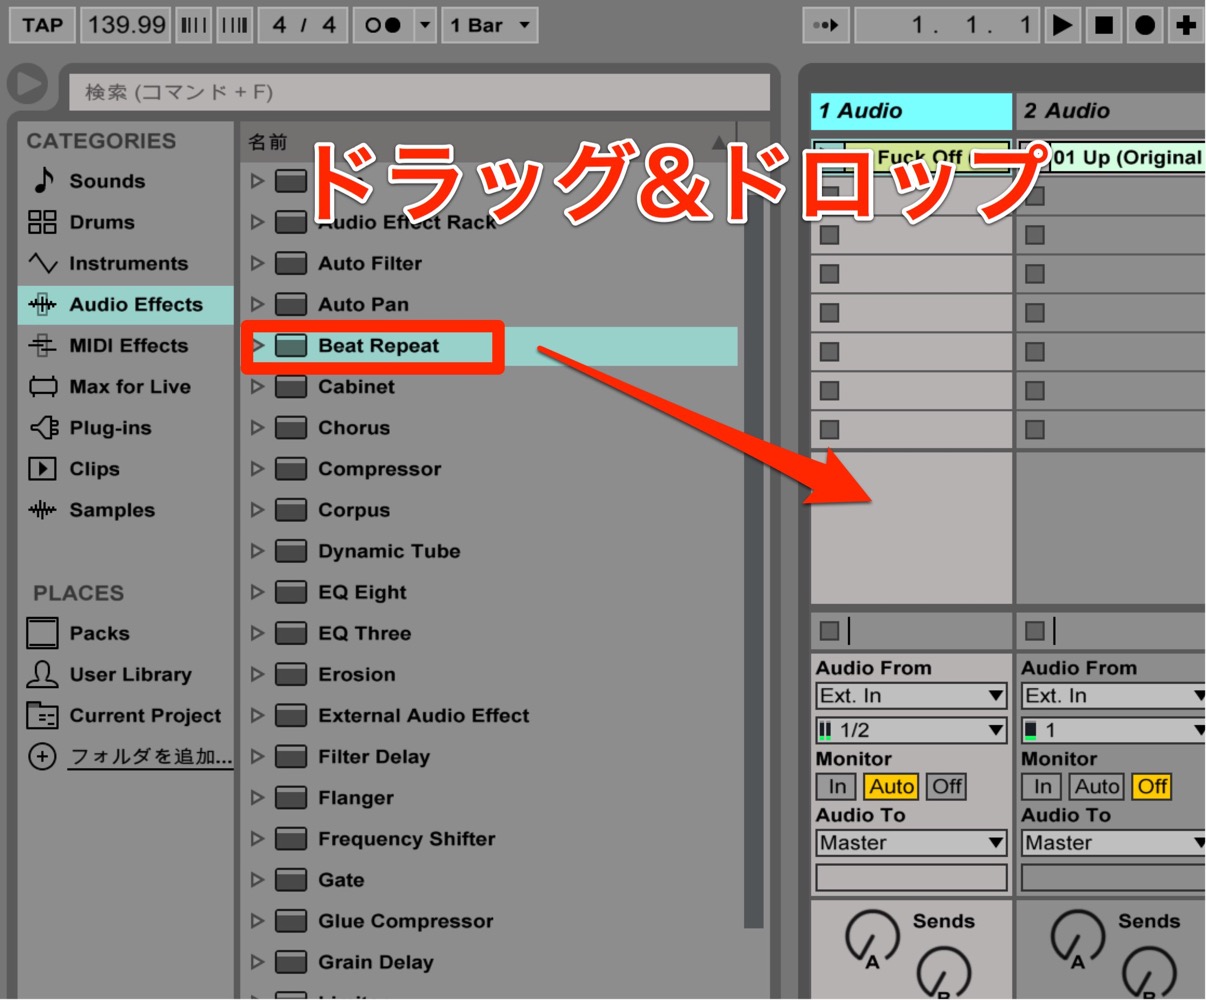Select the MIDI Effects category

(x=128, y=345)
